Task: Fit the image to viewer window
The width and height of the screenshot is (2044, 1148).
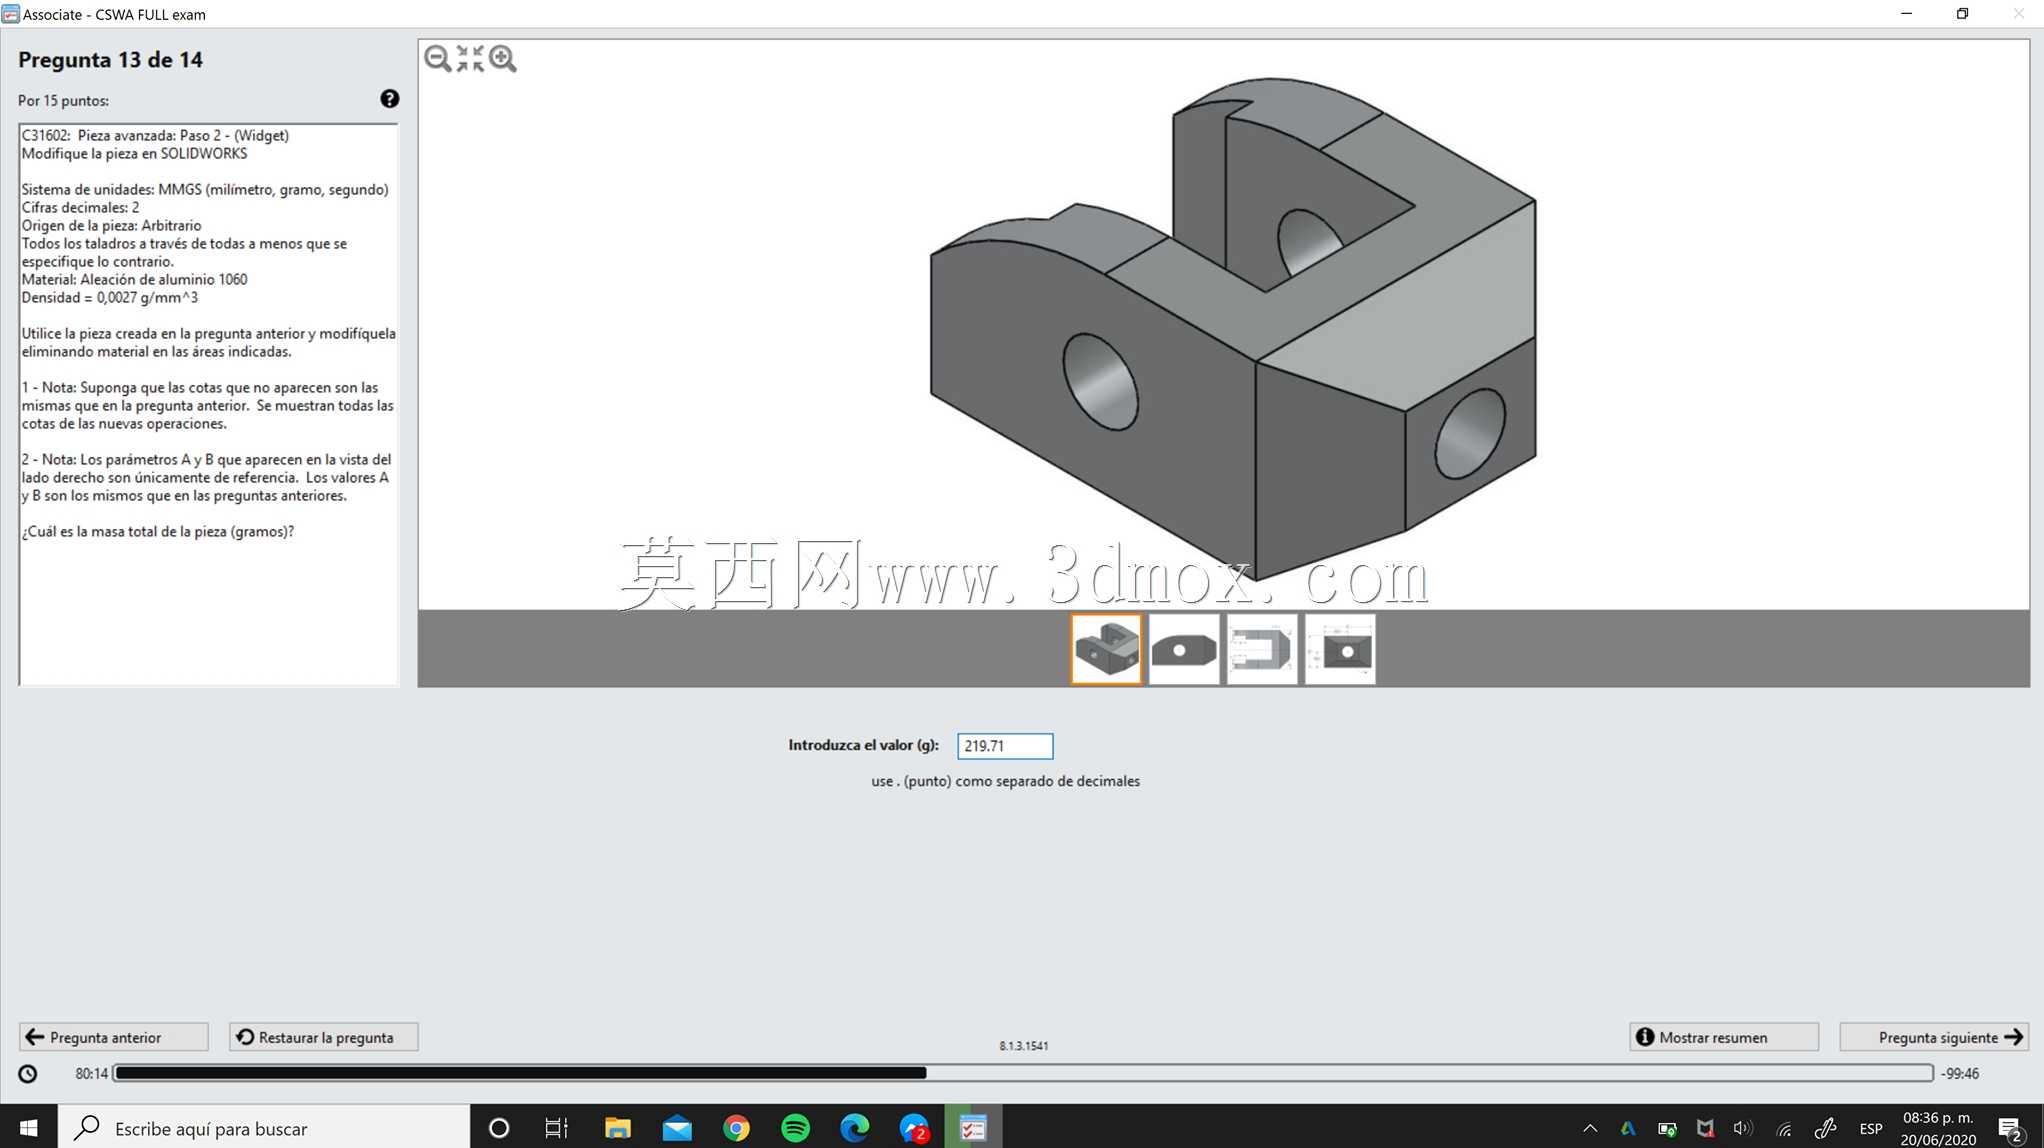Action: (x=470, y=59)
